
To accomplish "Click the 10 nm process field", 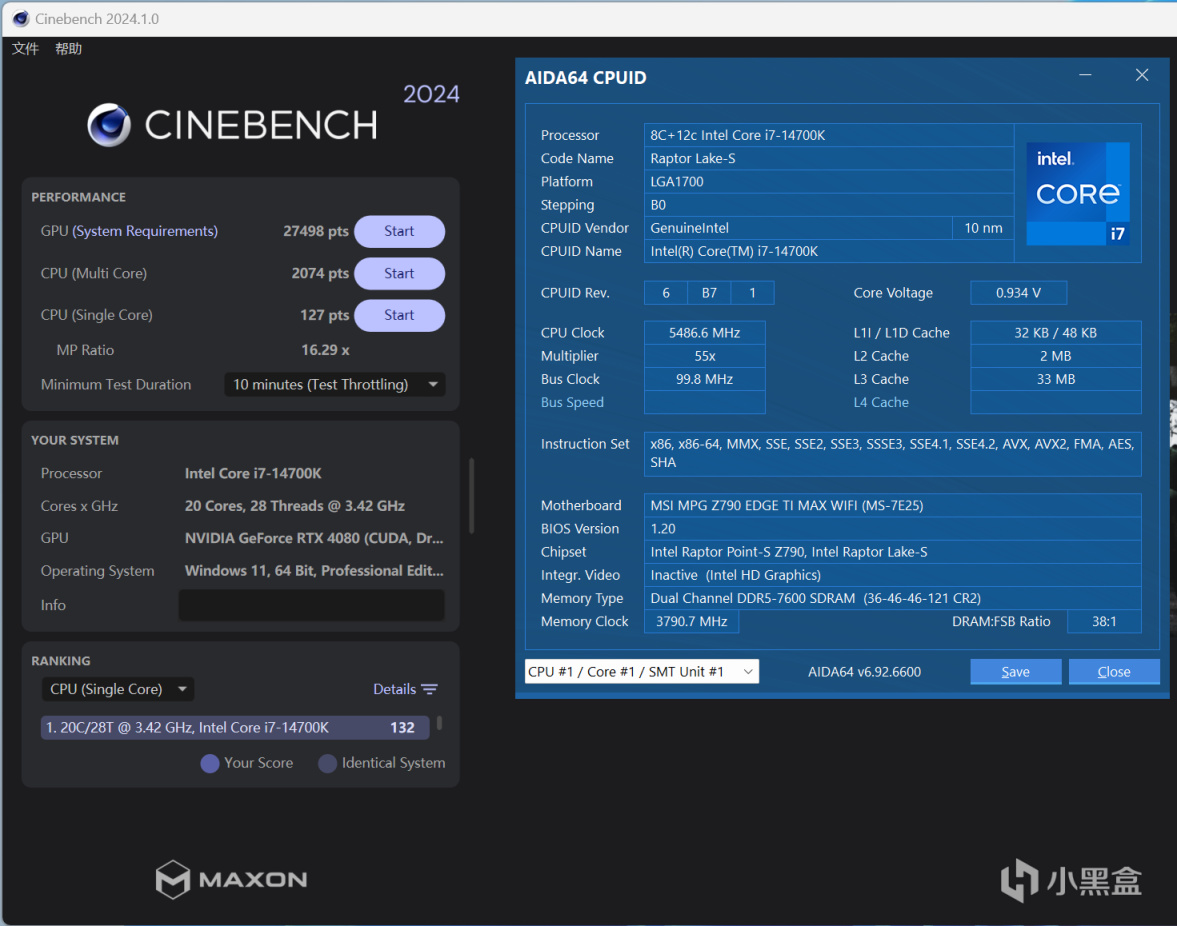I will (983, 228).
